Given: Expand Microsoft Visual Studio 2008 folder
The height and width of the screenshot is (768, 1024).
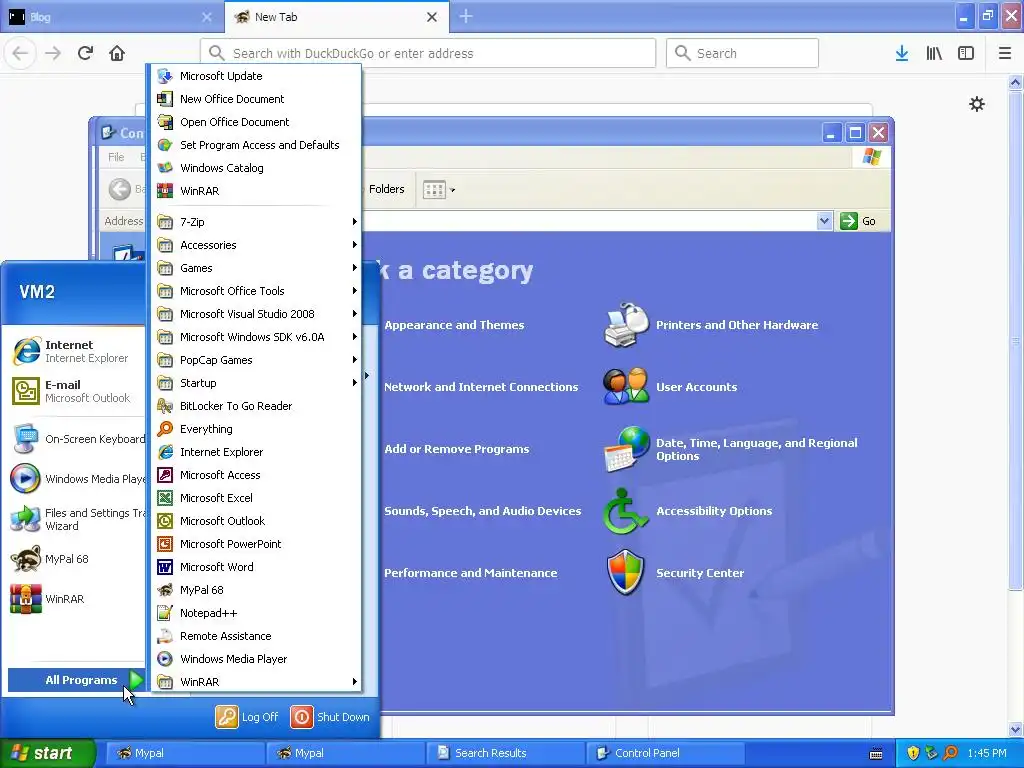Looking at the screenshot, I should 256,314.
